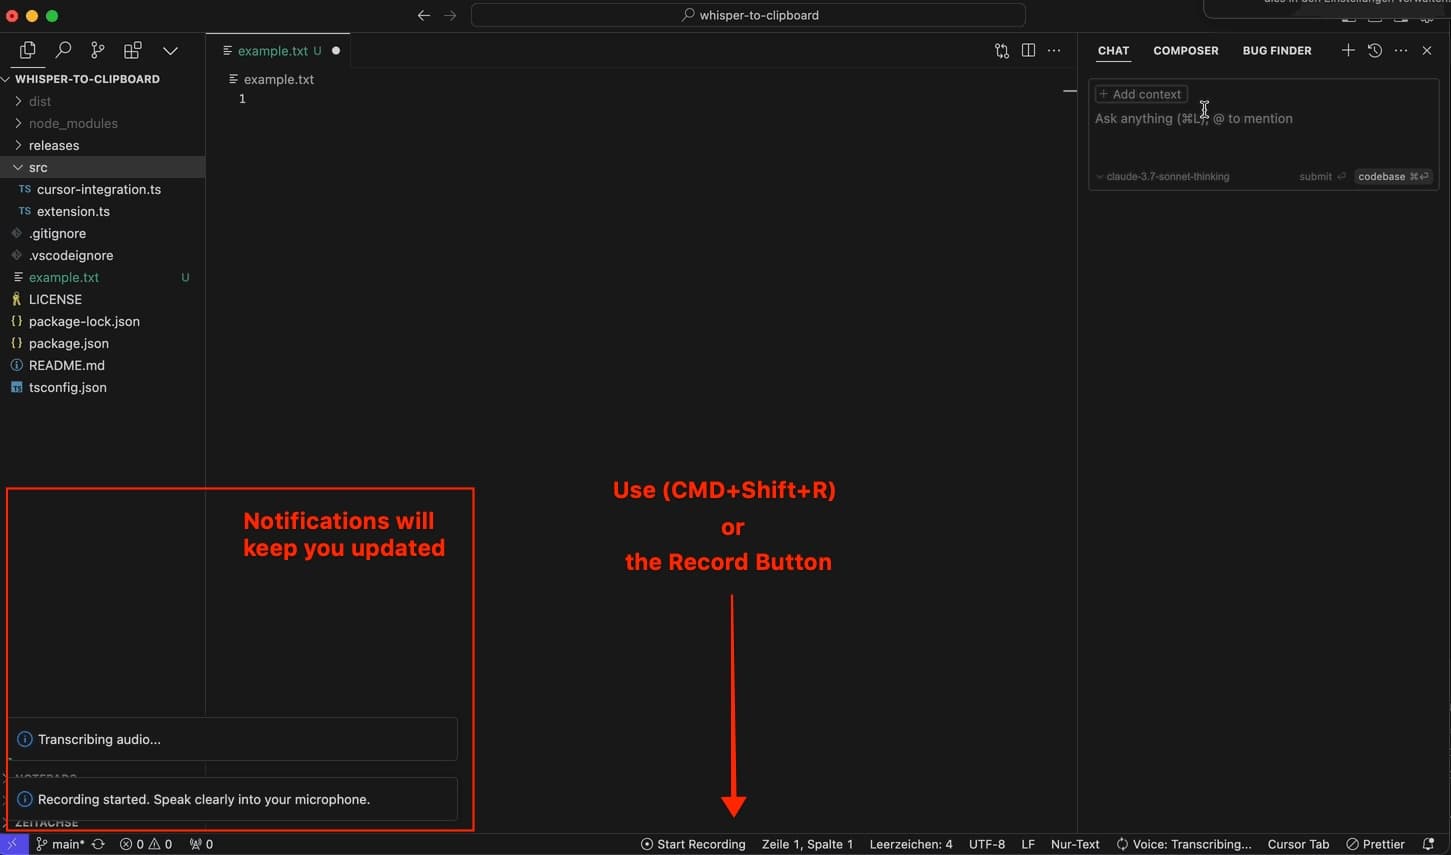Synchronize changes icon in status bar
1451x855 pixels.
[98, 844]
